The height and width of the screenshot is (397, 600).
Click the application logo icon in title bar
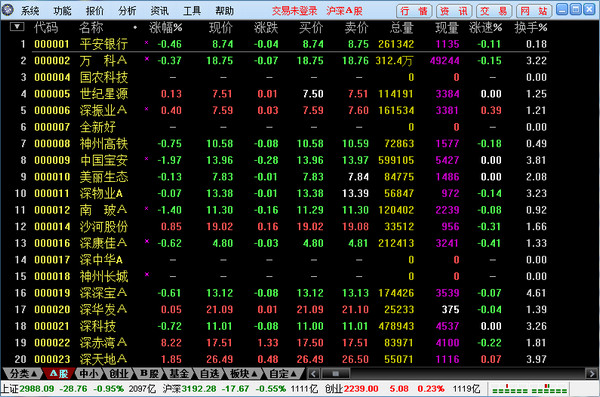click(x=8, y=10)
